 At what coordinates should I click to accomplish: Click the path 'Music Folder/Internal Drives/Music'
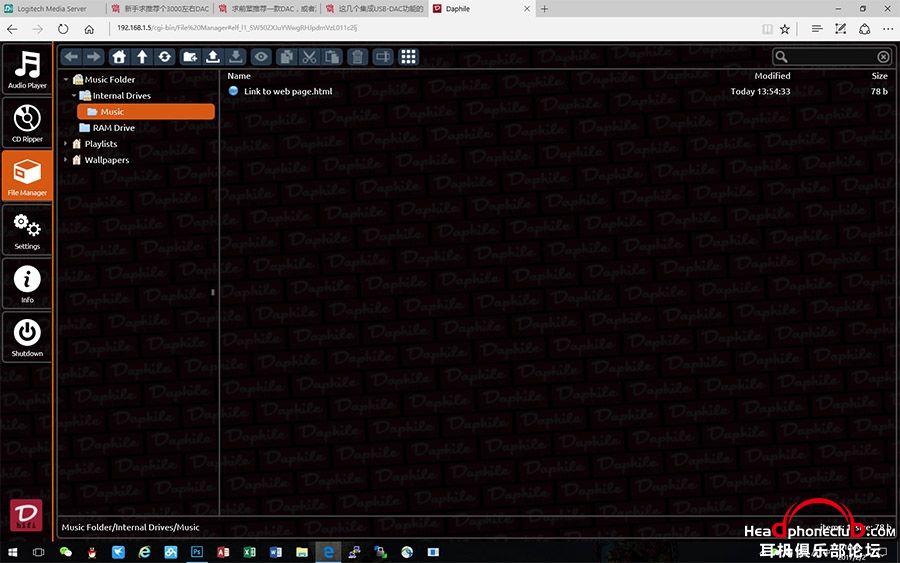(x=130, y=527)
